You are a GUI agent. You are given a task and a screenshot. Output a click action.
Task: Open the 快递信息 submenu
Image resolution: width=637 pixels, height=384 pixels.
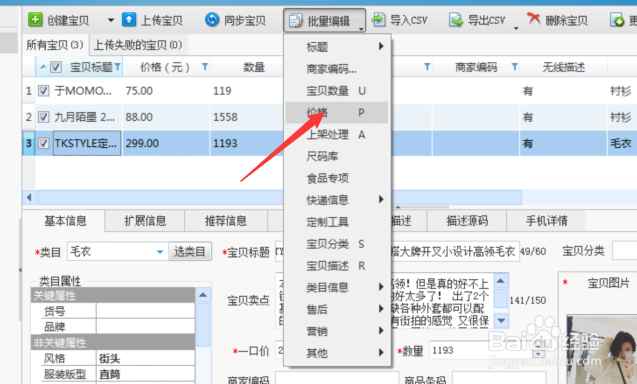click(x=337, y=200)
